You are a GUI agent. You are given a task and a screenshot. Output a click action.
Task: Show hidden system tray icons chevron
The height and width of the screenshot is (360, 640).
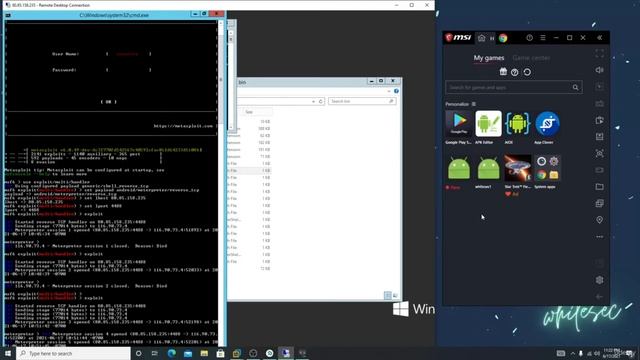tap(573, 353)
